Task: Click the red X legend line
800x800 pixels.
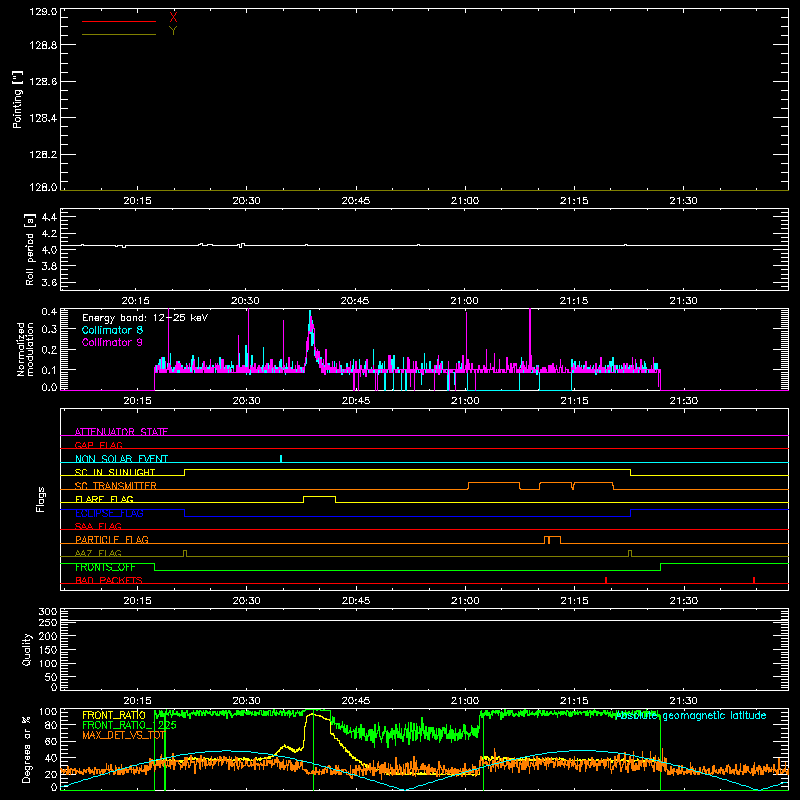Action: click(x=119, y=21)
